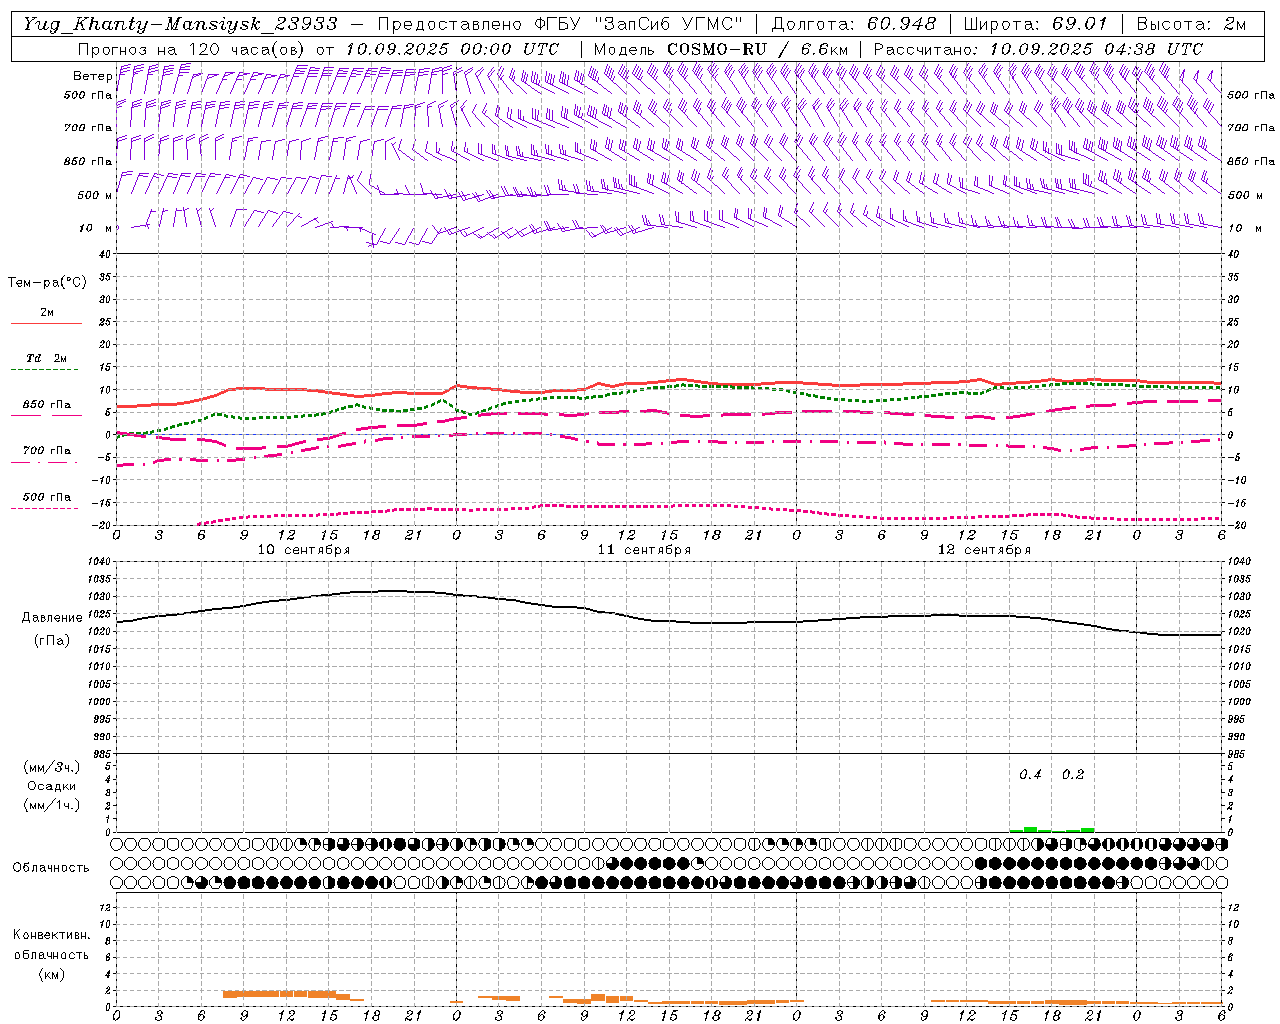This screenshot has height=1024, width=1280.
Task: Select the provider text ФГБУ "ЗапСиб УГМС"
Action: click(x=639, y=24)
